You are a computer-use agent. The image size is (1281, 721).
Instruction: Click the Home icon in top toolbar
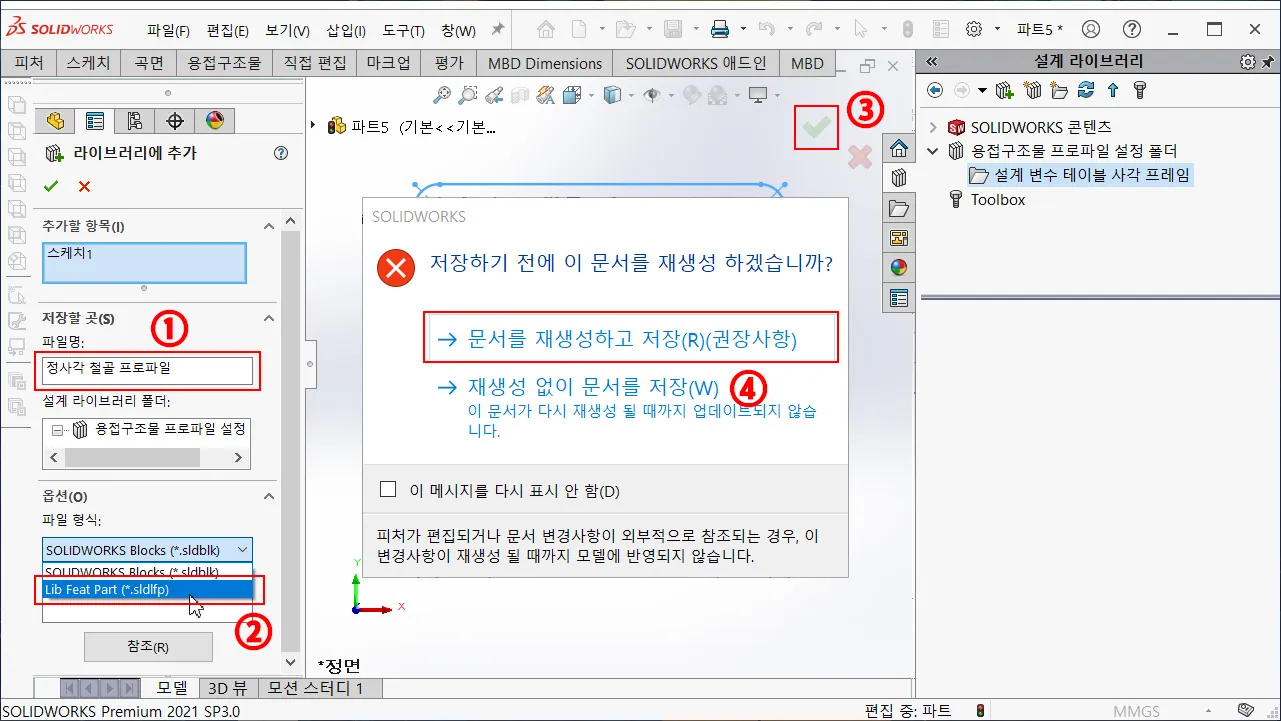coord(545,29)
